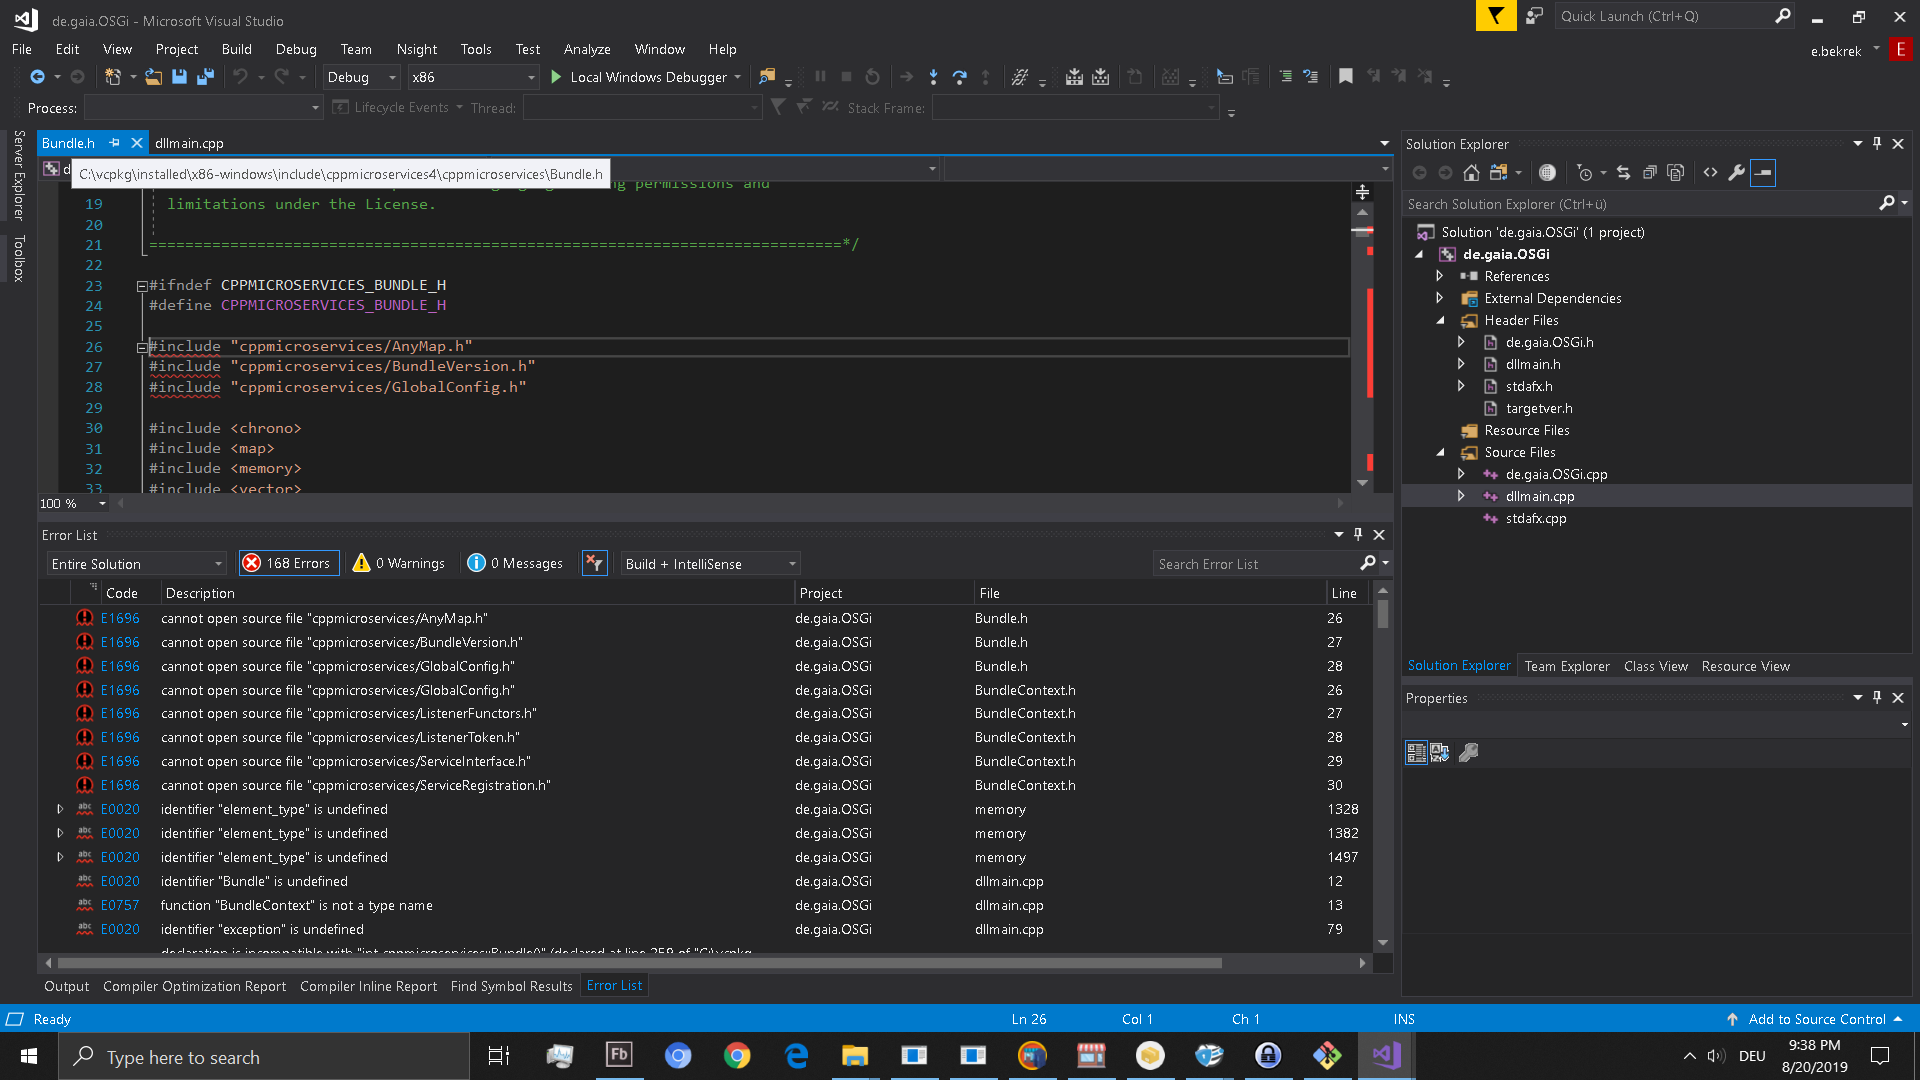Click the Home icon in Solution Explorer
Screen dimensions: 1920x1080
point(1470,172)
